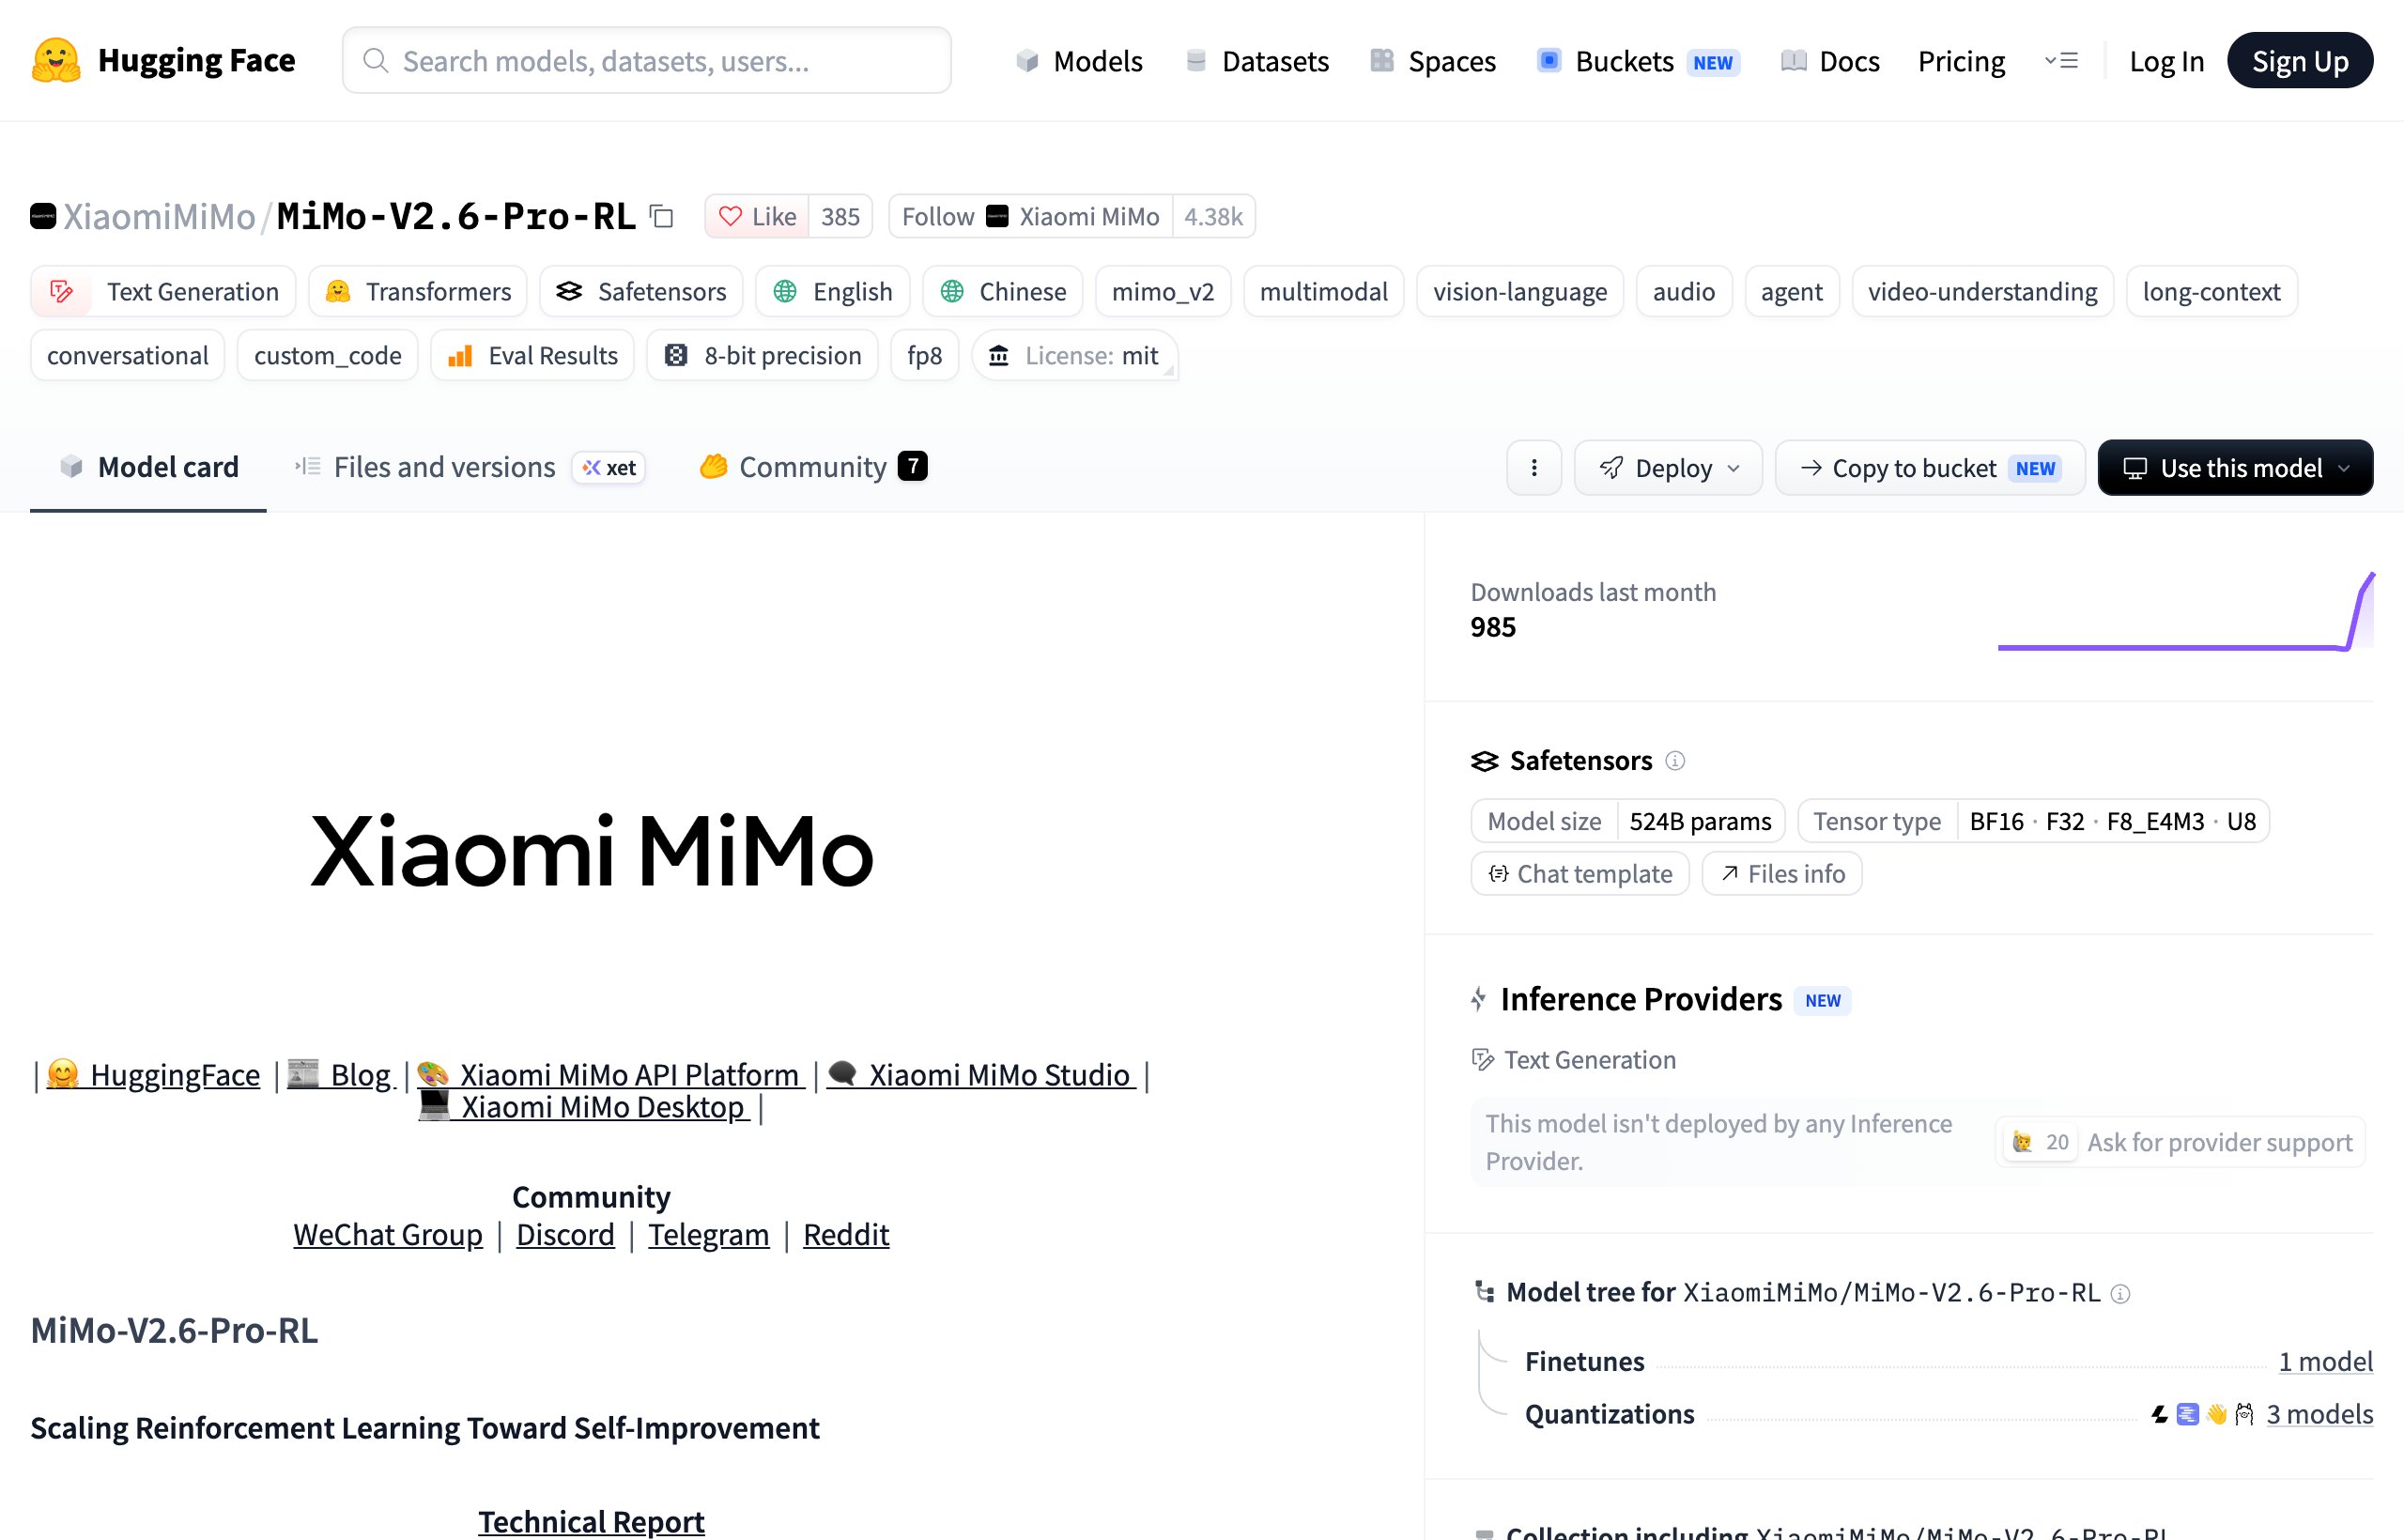Open the Blog link
2404x1540 pixels.
coord(341,1075)
